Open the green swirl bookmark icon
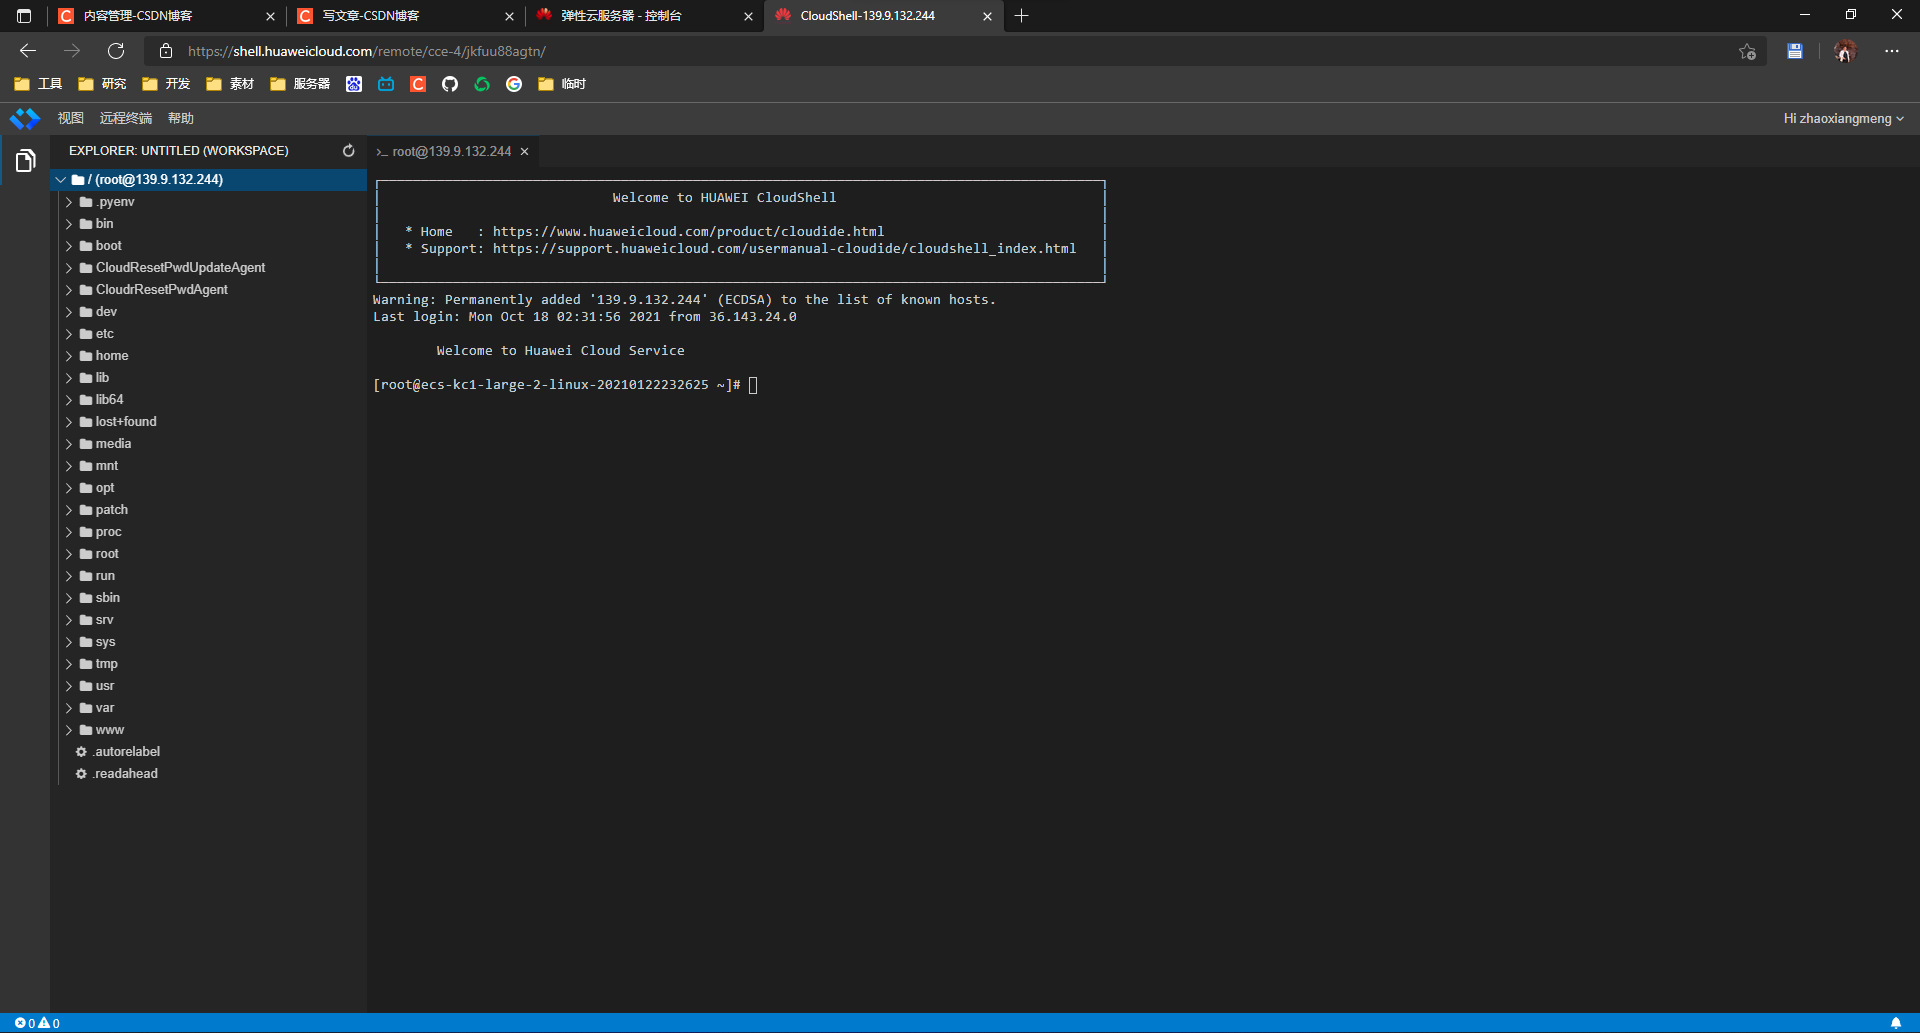This screenshot has height=1033, width=1920. (x=482, y=84)
